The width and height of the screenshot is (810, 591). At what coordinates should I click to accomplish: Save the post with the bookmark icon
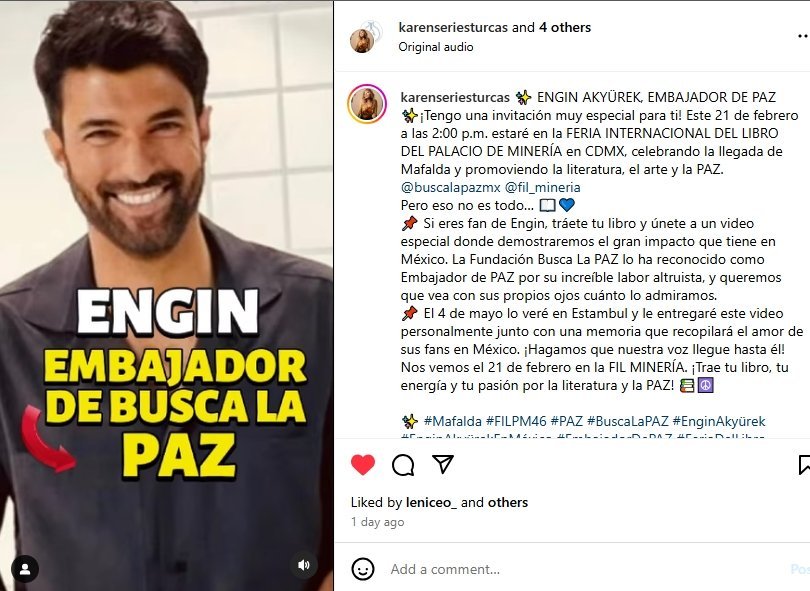pos(804,464)
